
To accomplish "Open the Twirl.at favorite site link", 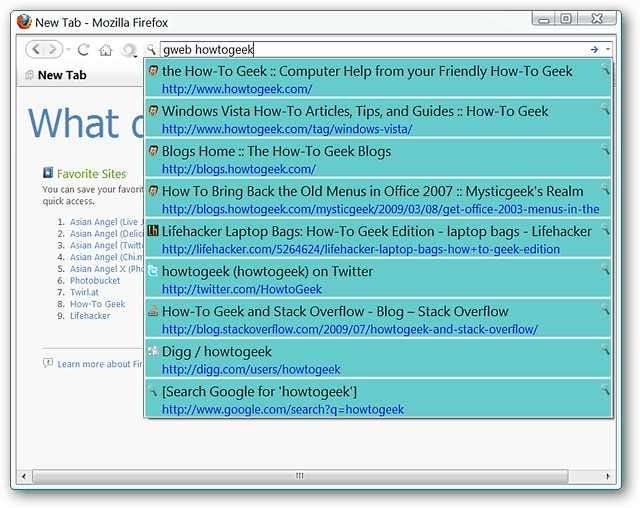I will pos(84,293).
